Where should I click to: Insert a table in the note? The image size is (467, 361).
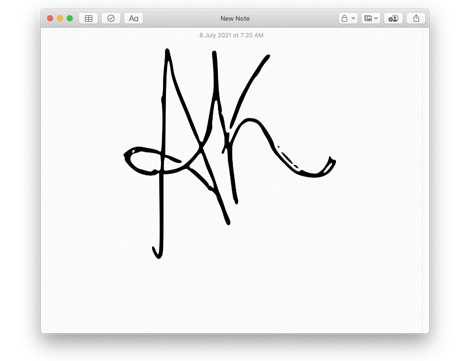click(88, 18)
